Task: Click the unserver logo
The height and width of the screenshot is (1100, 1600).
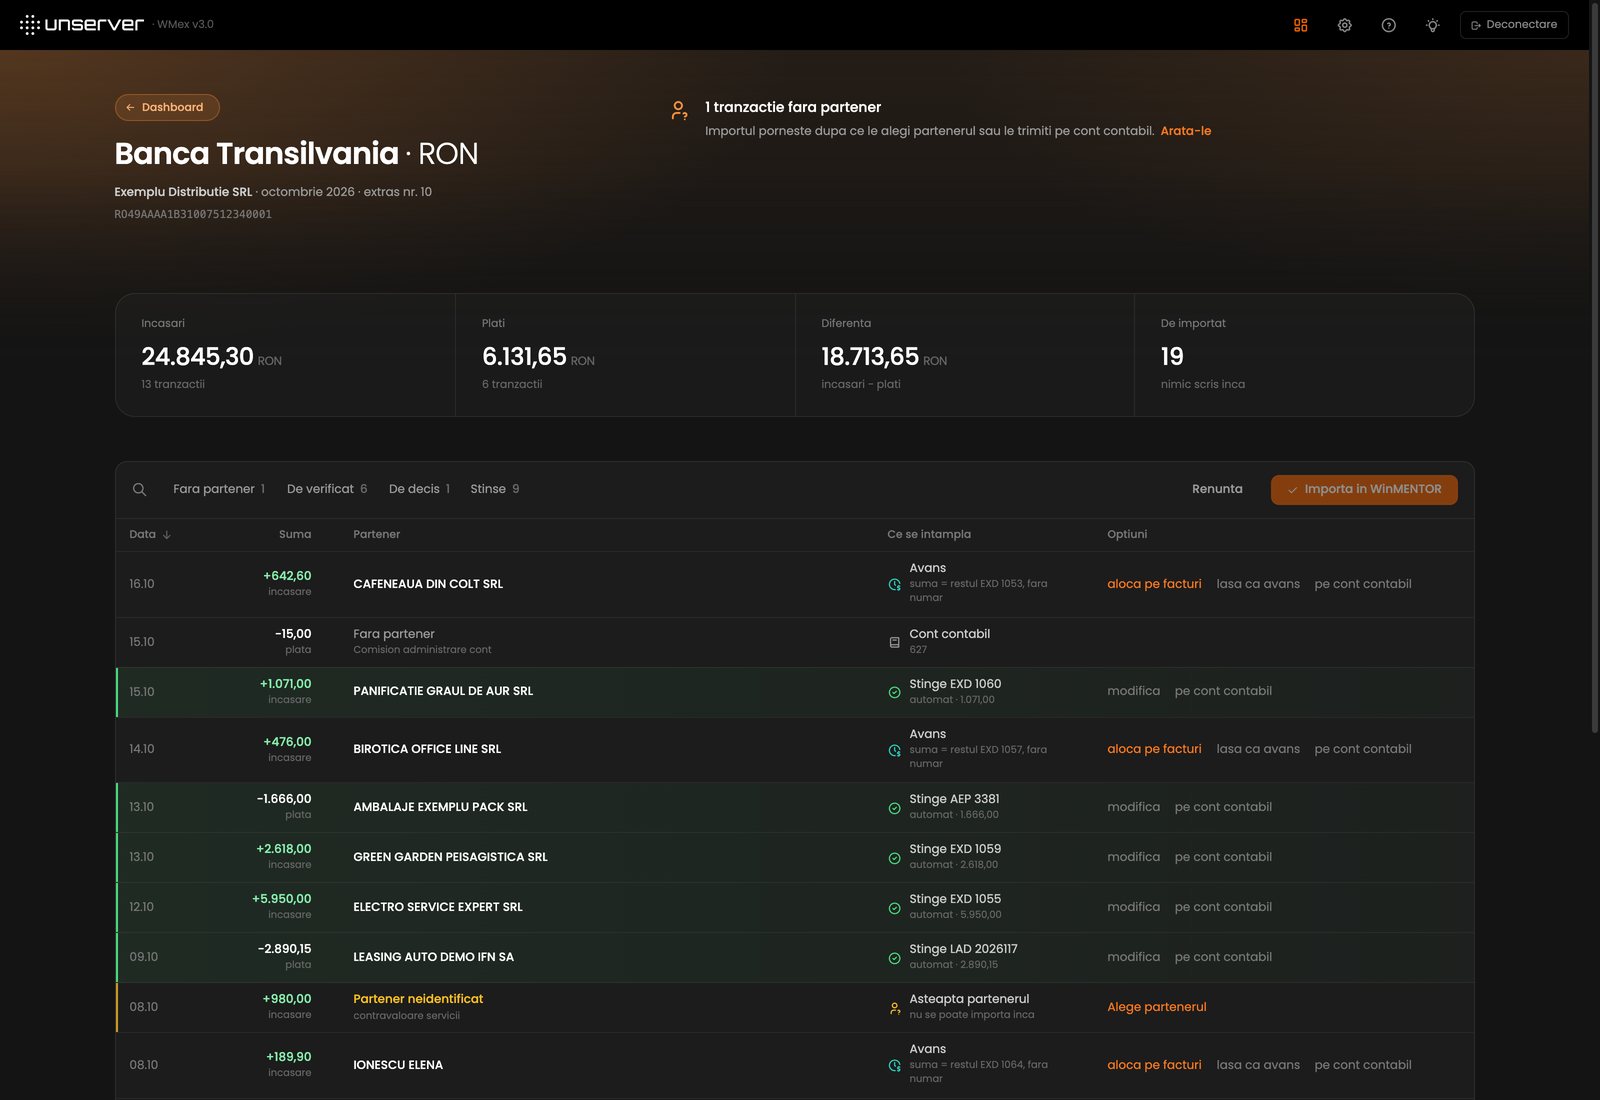Action: click(x=82, y=24)
